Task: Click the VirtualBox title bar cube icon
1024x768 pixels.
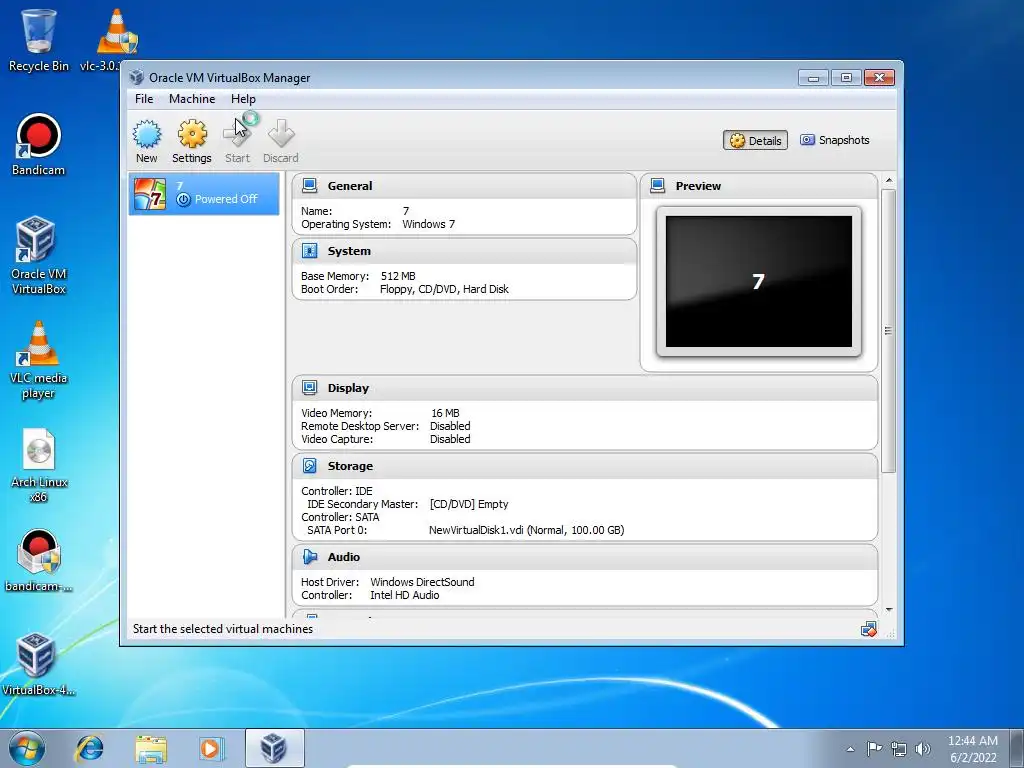Action: click(136, 78)
